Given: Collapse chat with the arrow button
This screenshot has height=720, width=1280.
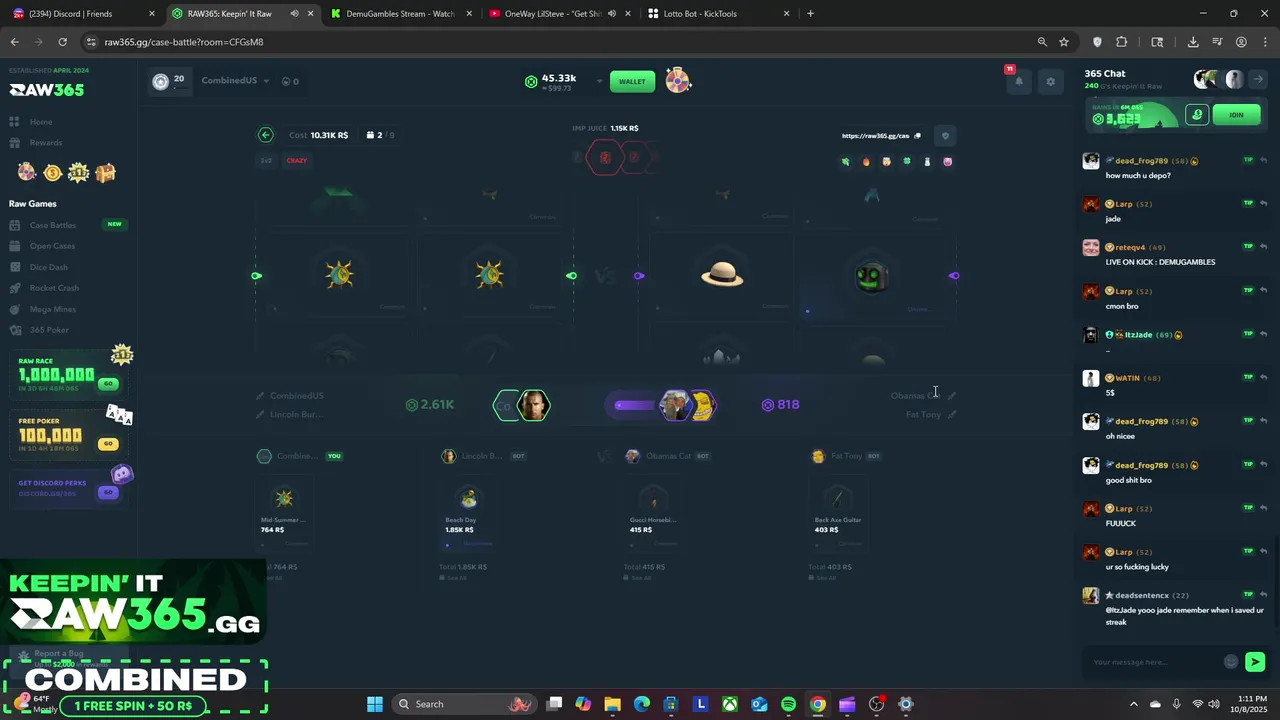Looking at the screenshot, I should pyautogui.click(x=1258, y=80).
